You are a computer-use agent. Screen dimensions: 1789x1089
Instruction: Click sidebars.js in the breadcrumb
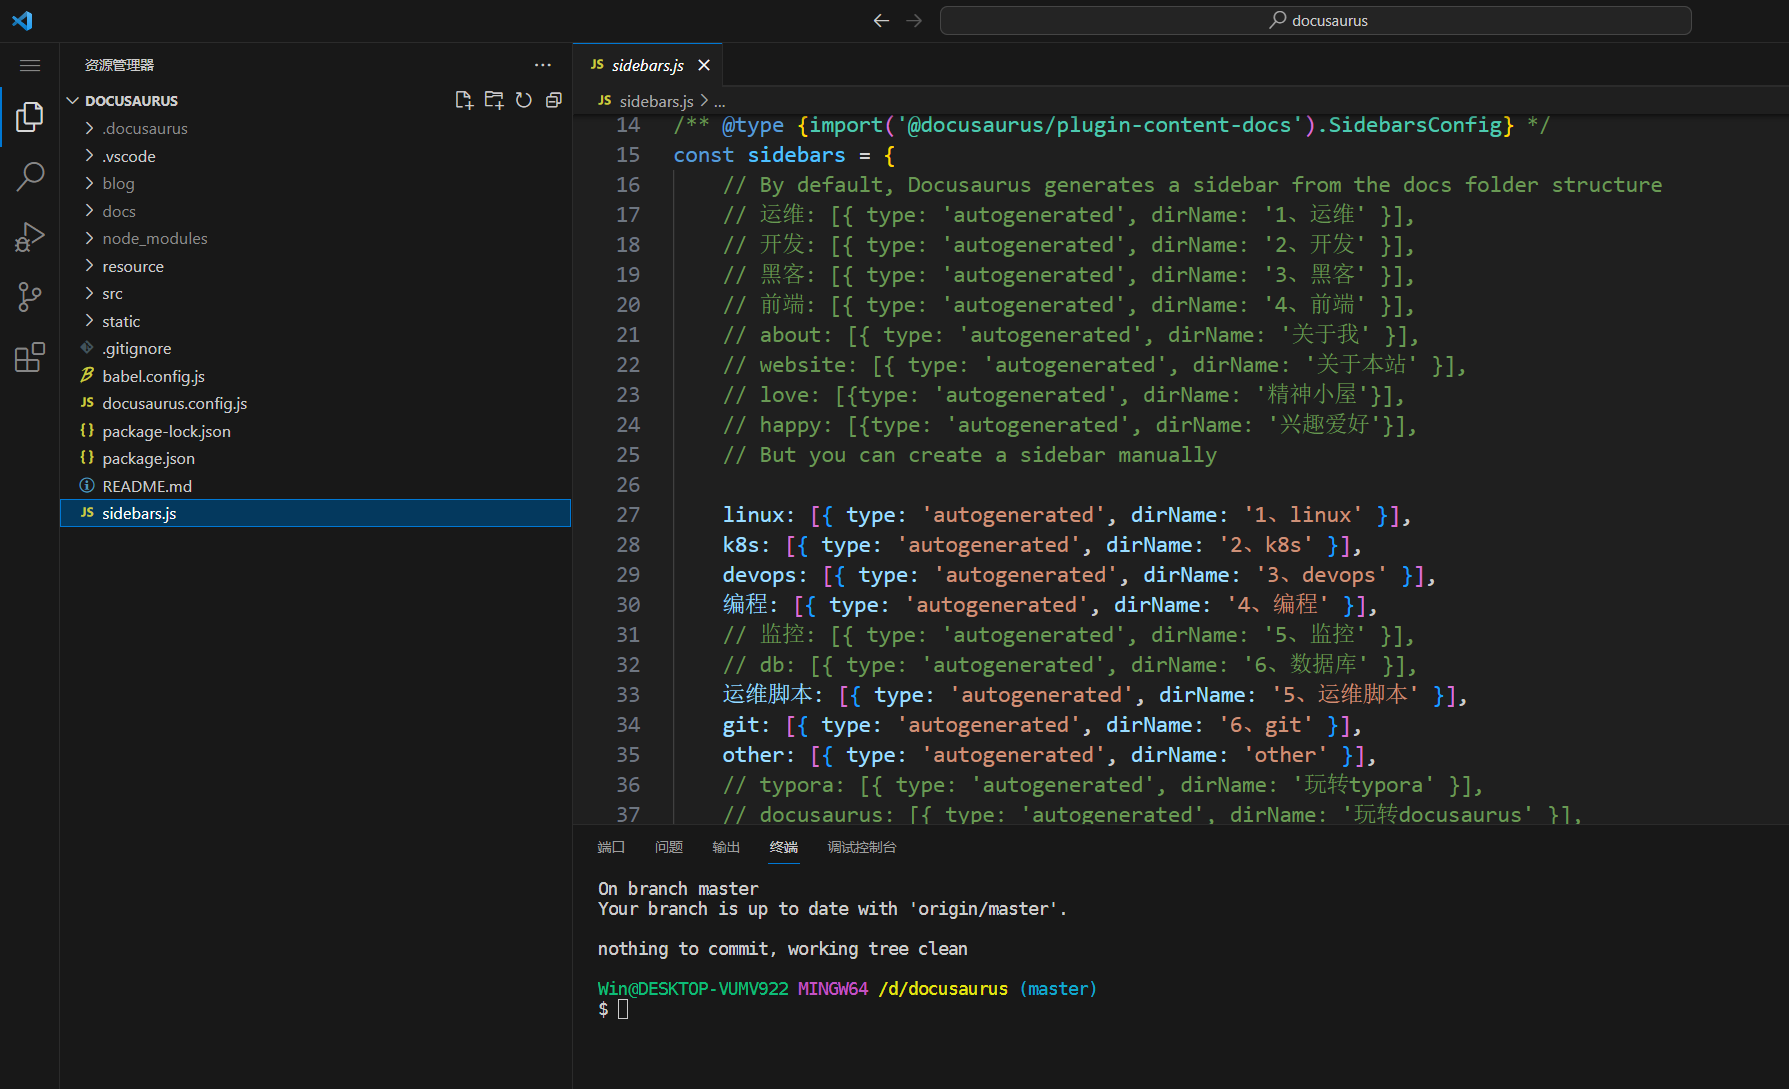(656, 101)
